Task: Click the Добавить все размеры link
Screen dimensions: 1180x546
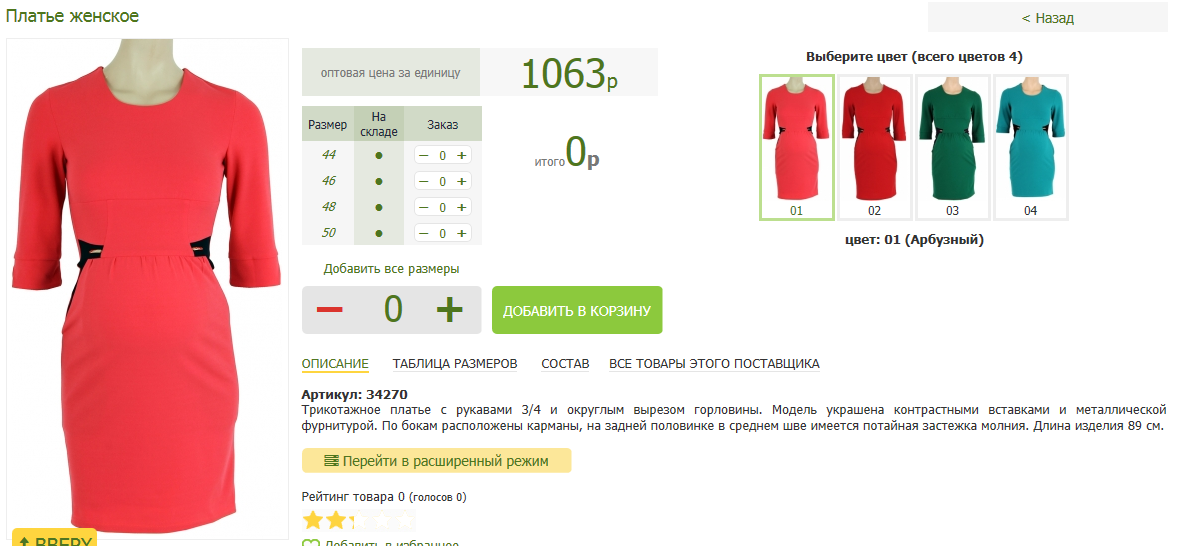Action: tap(391, 269)
